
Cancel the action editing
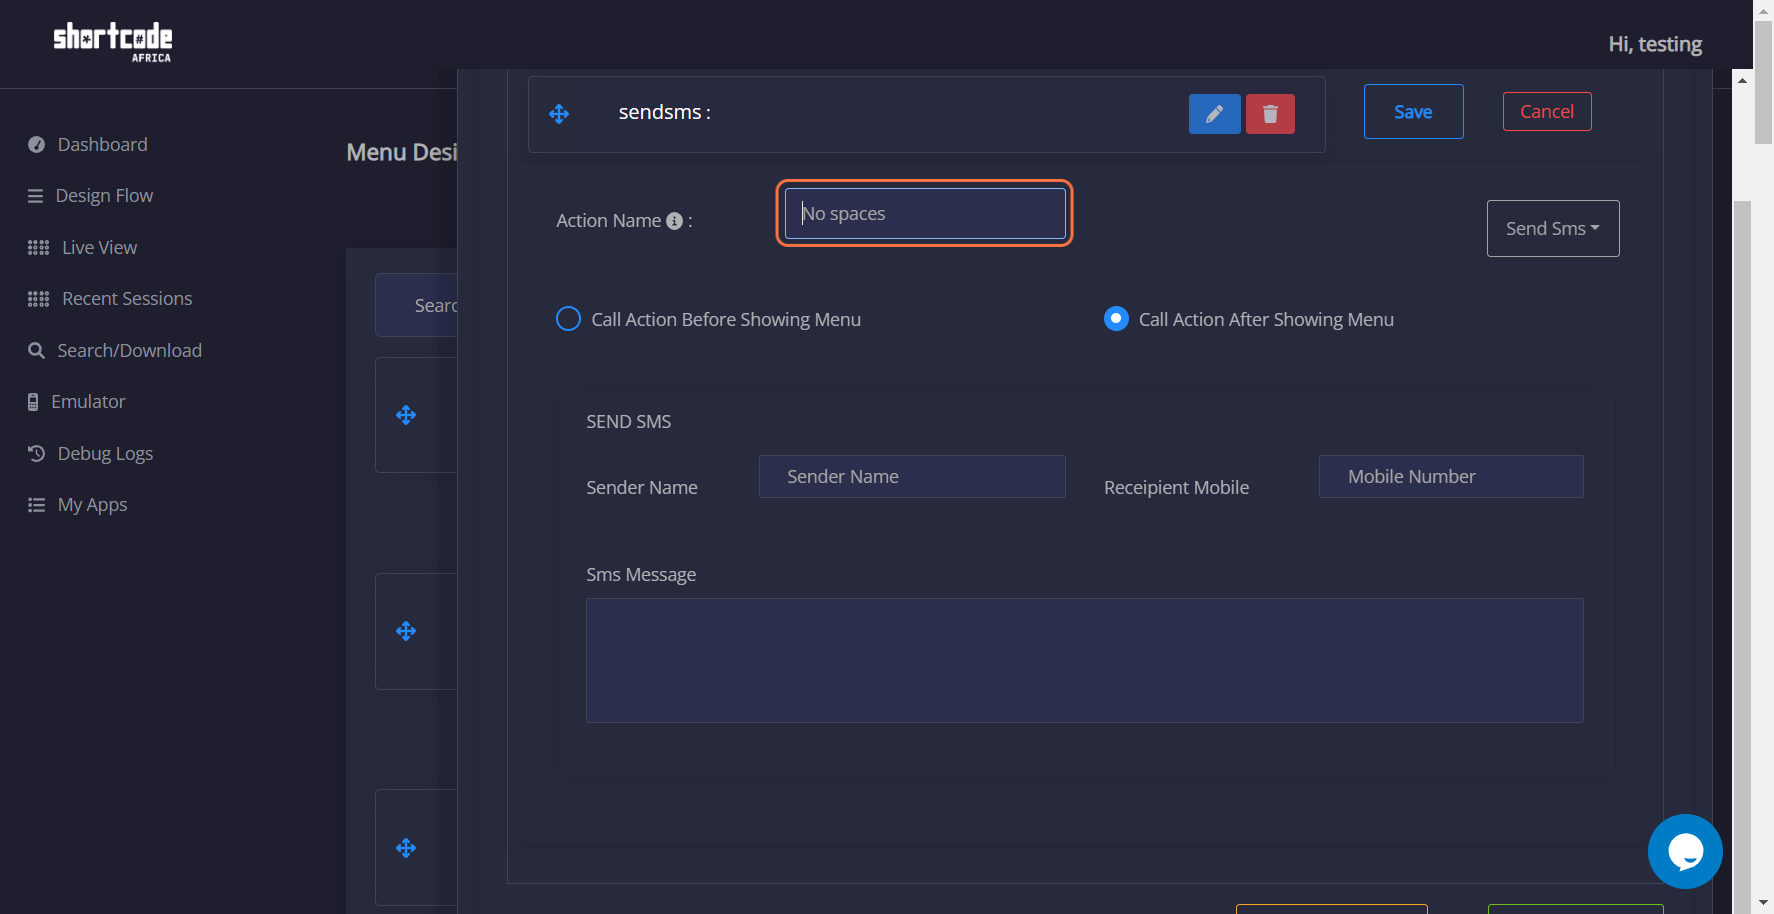pyautogui.click(x=1547, y=111)
